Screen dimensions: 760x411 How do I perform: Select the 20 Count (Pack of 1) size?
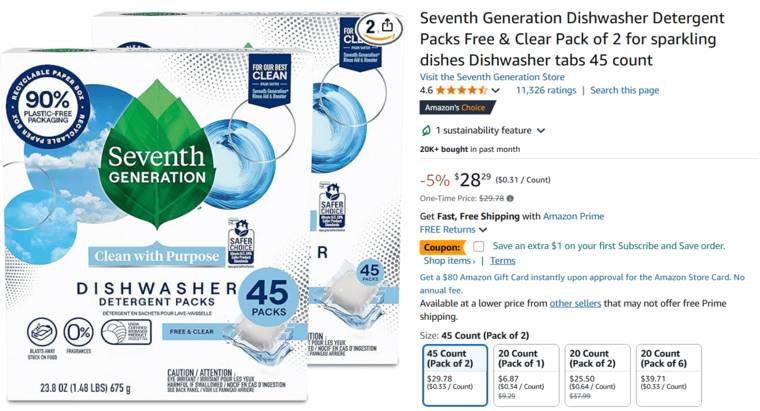pyautogui.click(x=526, y=375)
